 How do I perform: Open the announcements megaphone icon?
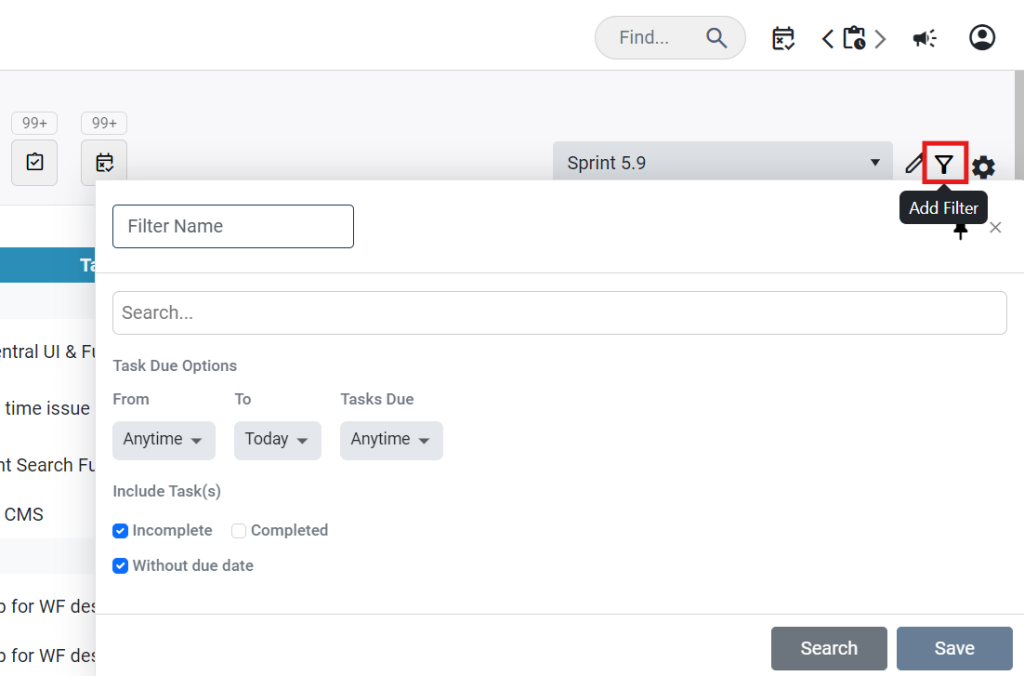click(924, 37)
